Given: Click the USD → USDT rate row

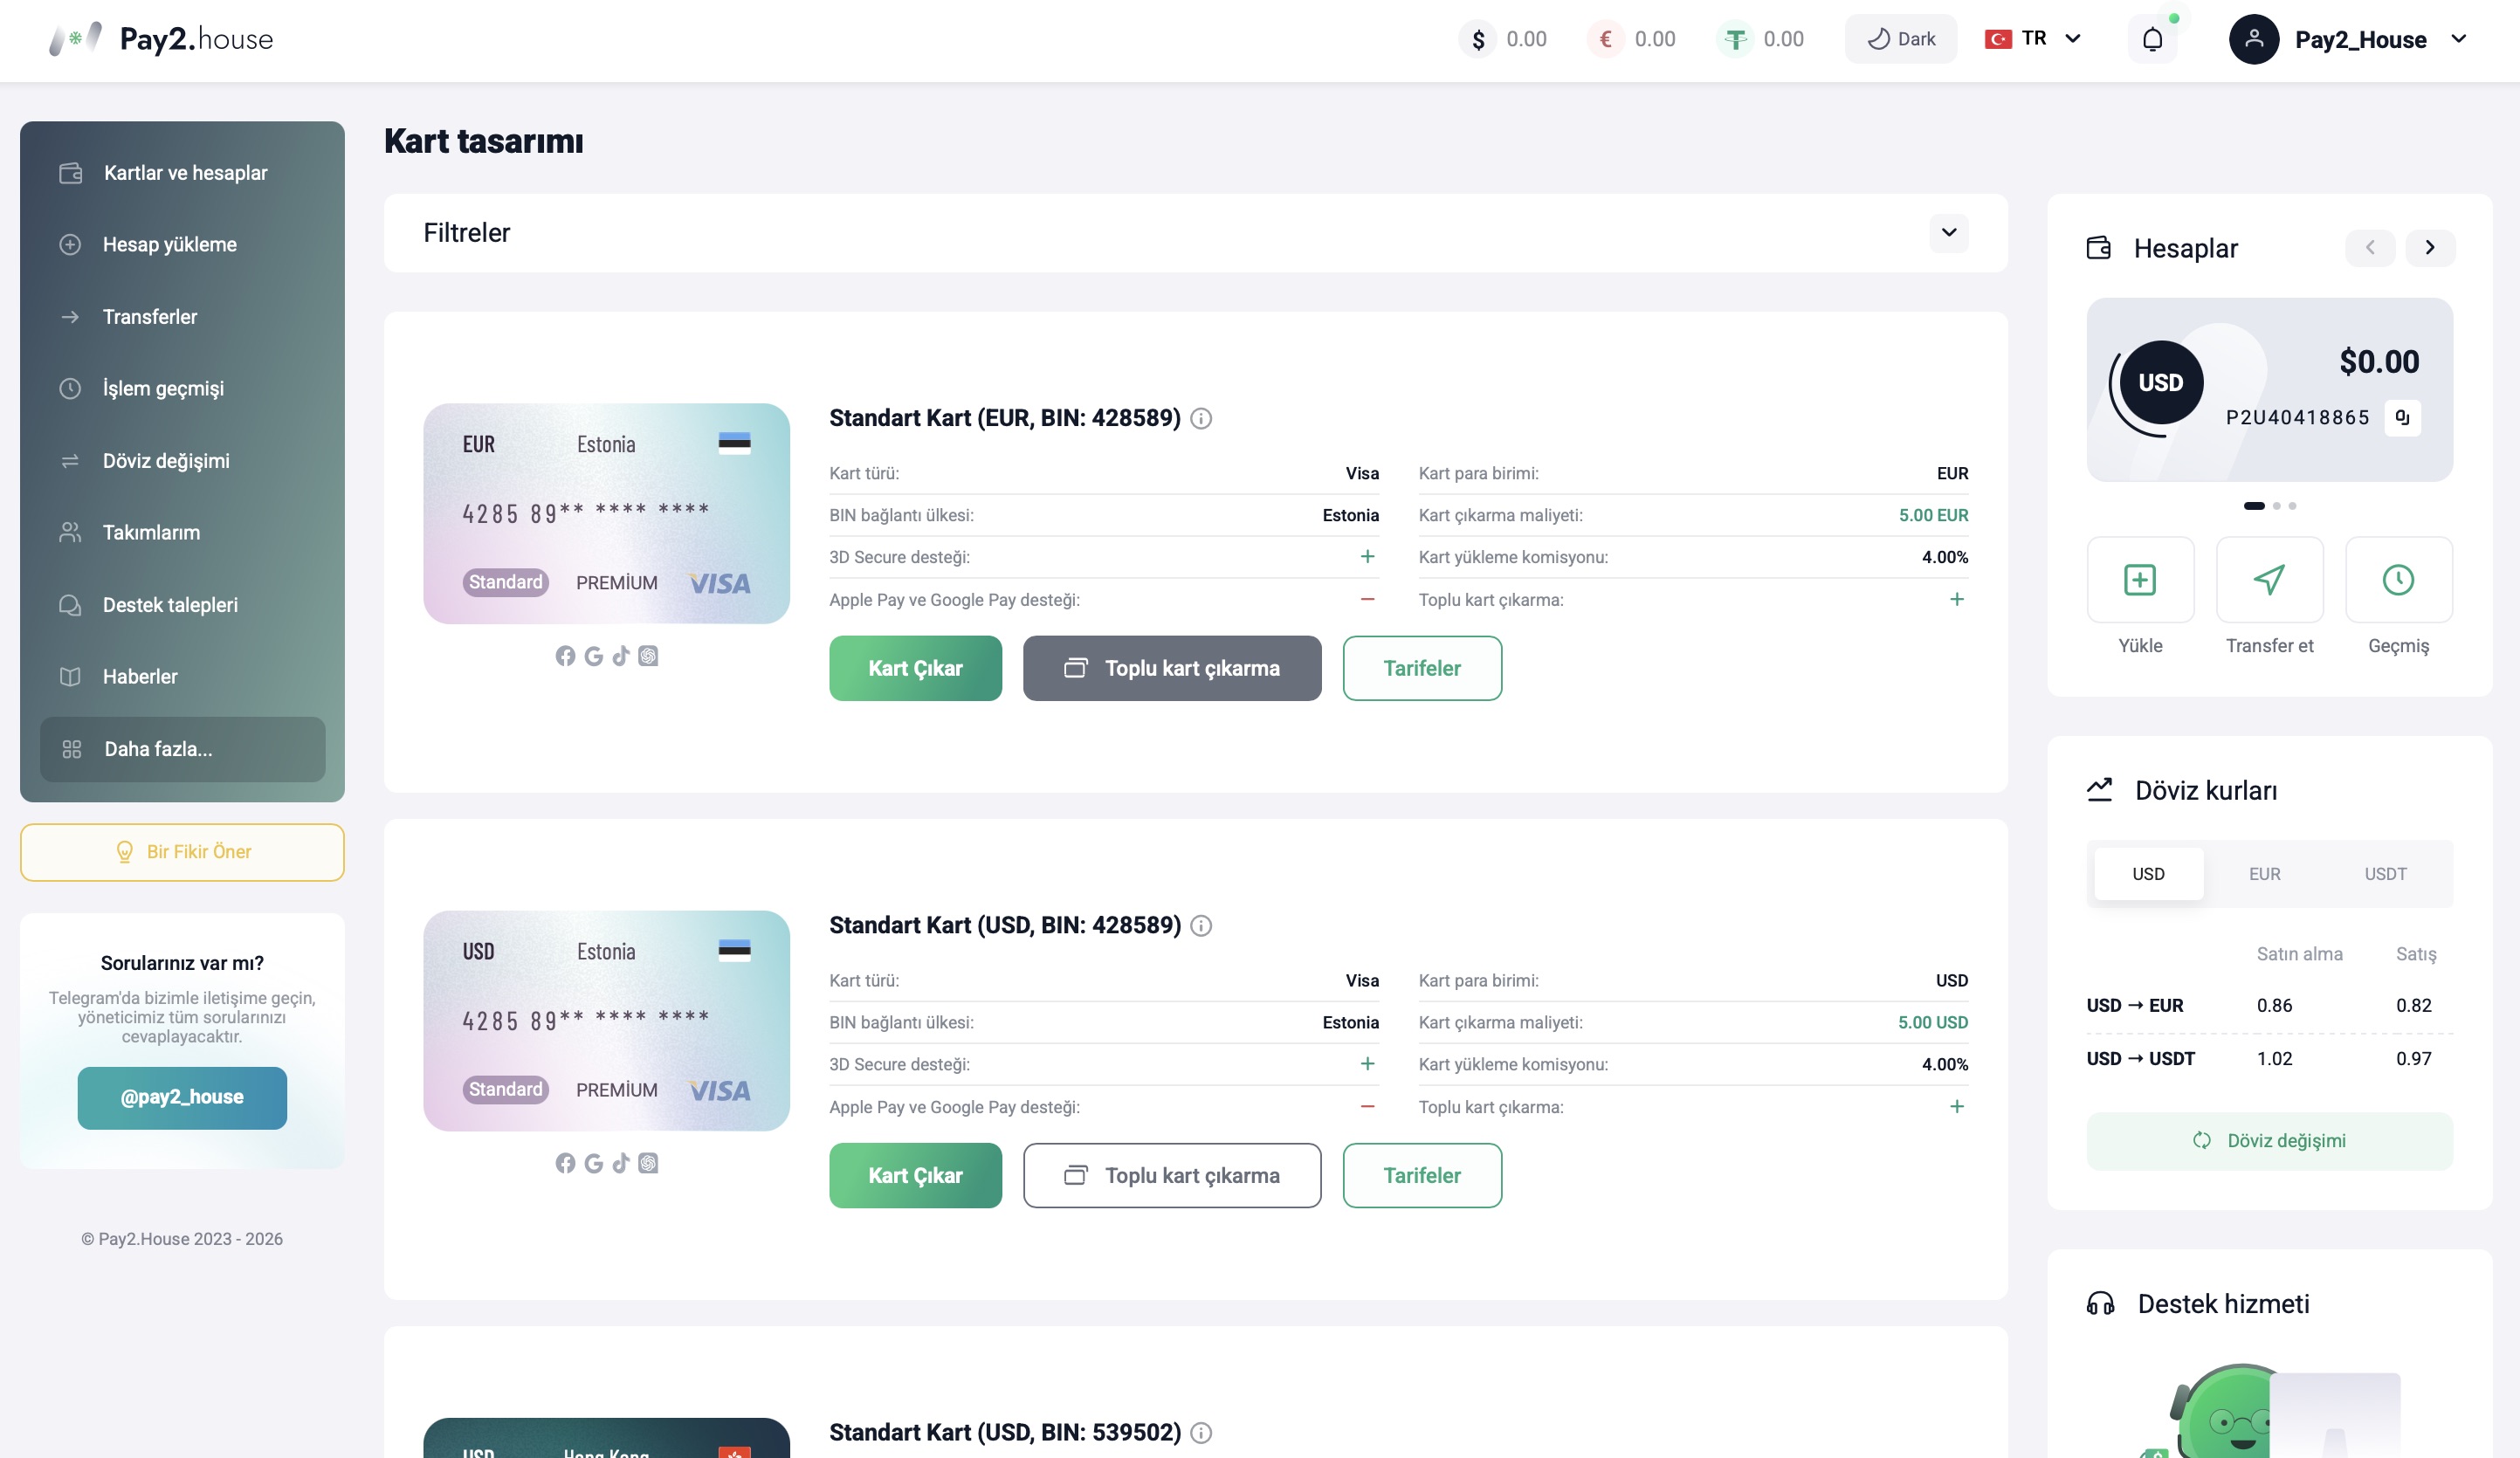Looking at the screenshot, I should pyautogui.click(x=2269, y=1059).
